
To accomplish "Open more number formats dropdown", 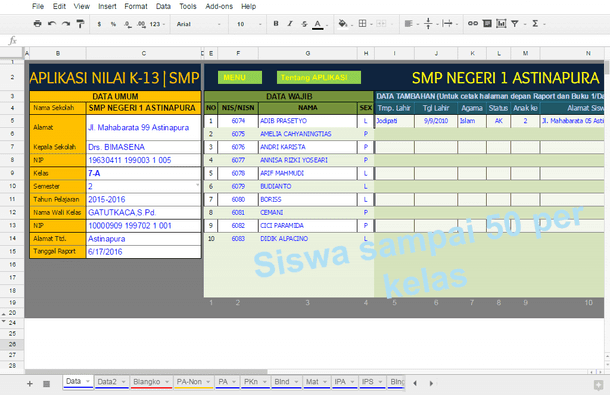I will [x=157, y=24].
